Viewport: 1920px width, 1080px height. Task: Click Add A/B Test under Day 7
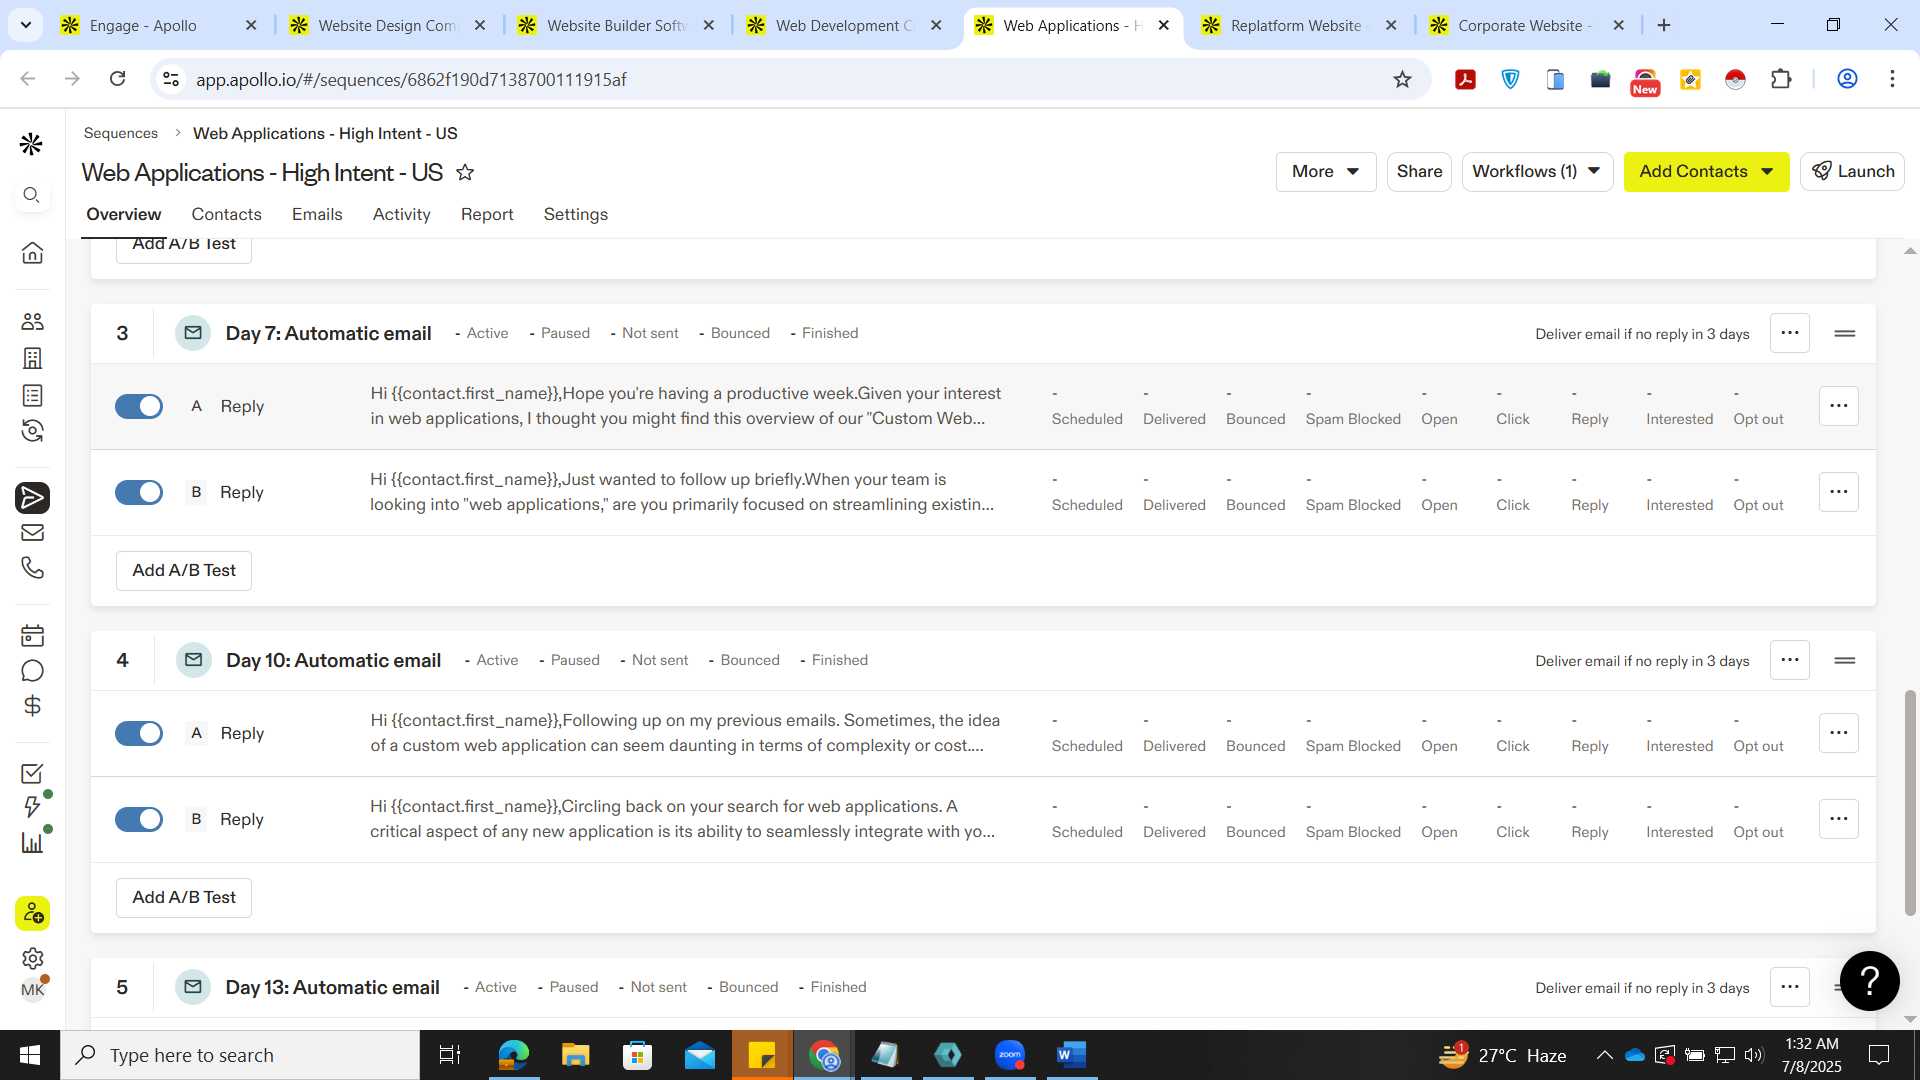coord(184,570)
